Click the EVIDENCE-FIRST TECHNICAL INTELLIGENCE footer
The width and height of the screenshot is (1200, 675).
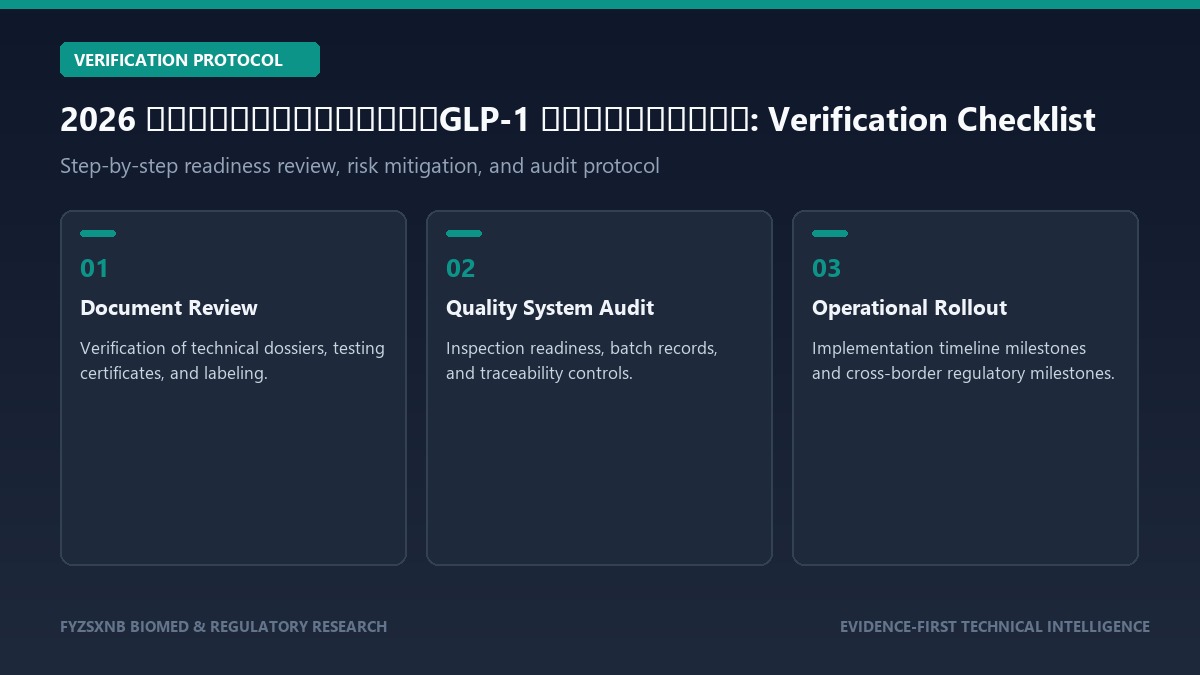coord(995,627)
